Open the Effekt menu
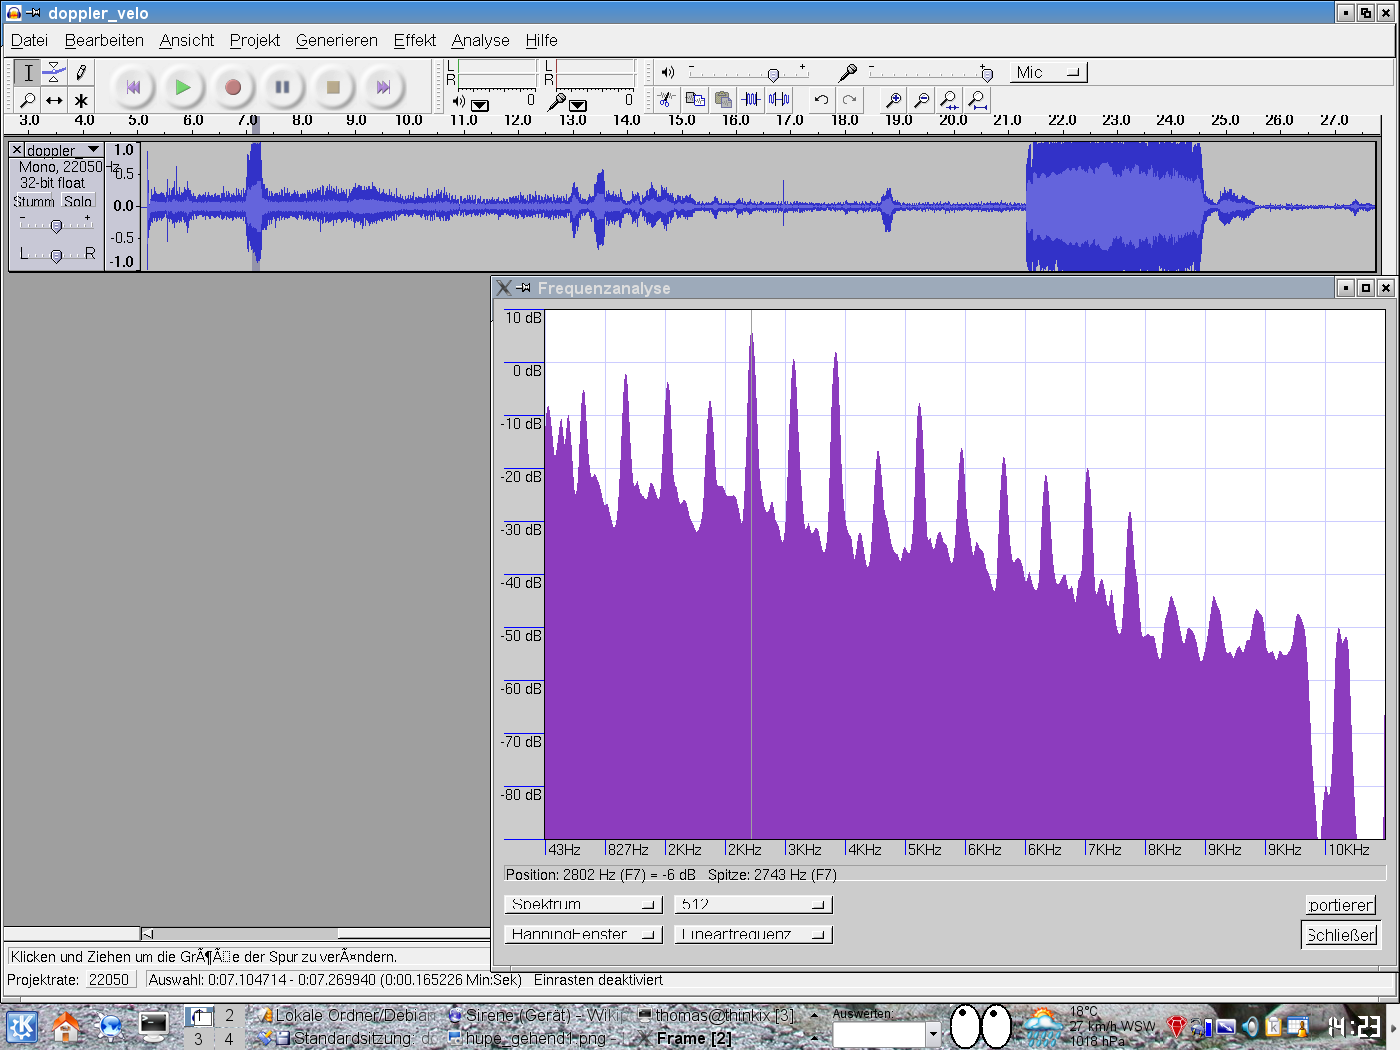The image size is (1400, 1050). tap(414, 40)
